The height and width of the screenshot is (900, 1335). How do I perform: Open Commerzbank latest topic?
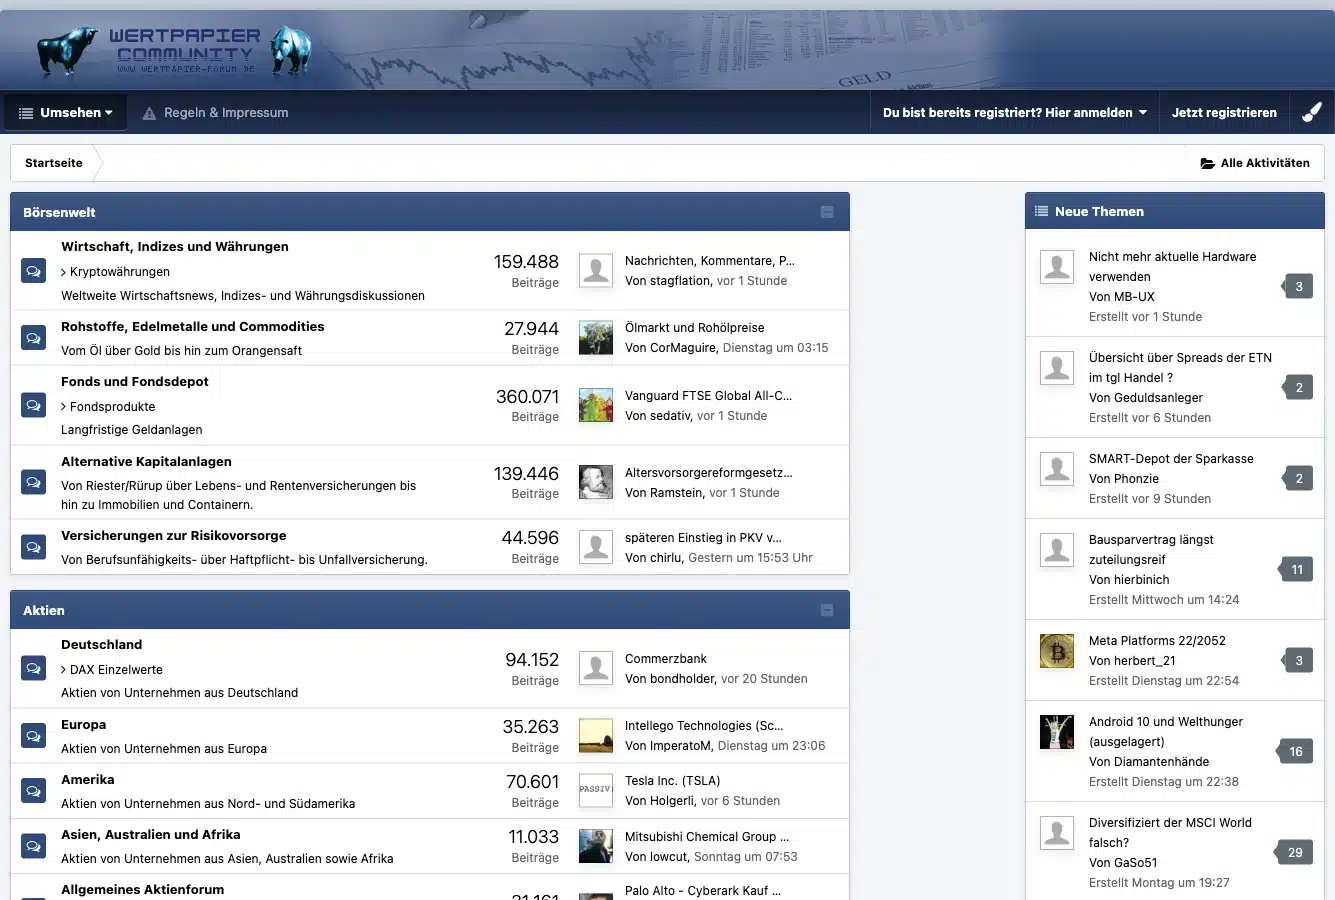pos(666,659)
